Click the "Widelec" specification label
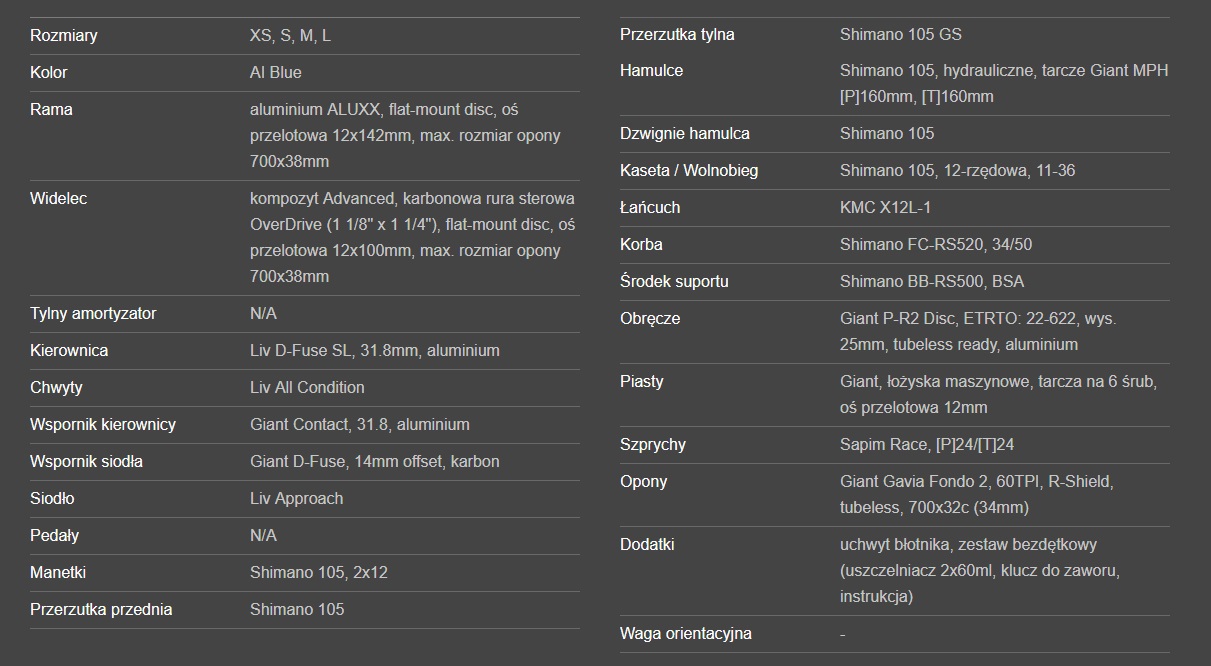Image resolution: width=1211 pixels, height=666 pixels. [x=58, y=199]
